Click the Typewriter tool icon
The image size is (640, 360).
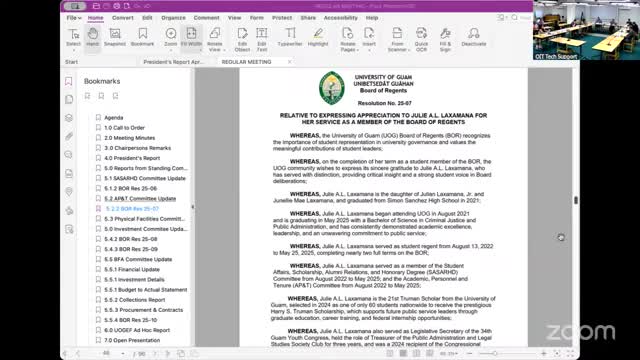pos(290,38)
